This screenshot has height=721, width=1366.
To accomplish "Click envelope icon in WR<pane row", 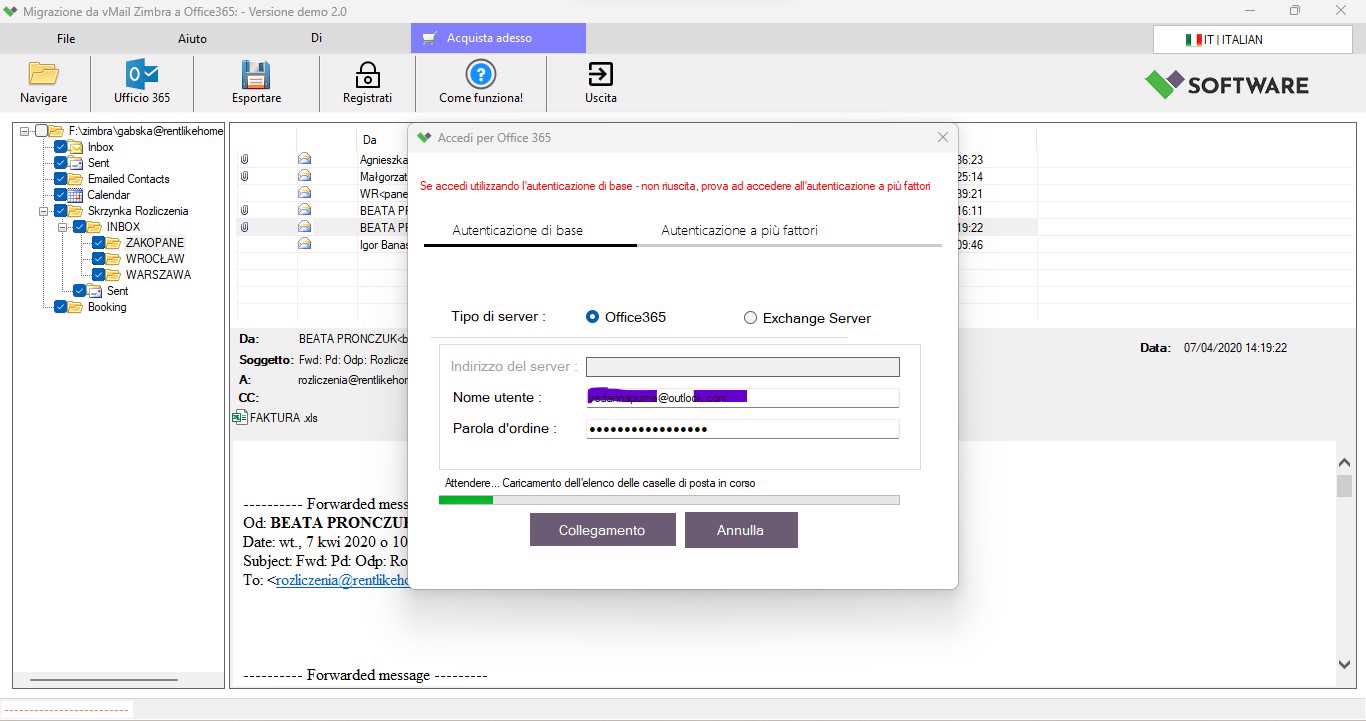I will click(304, 193).
